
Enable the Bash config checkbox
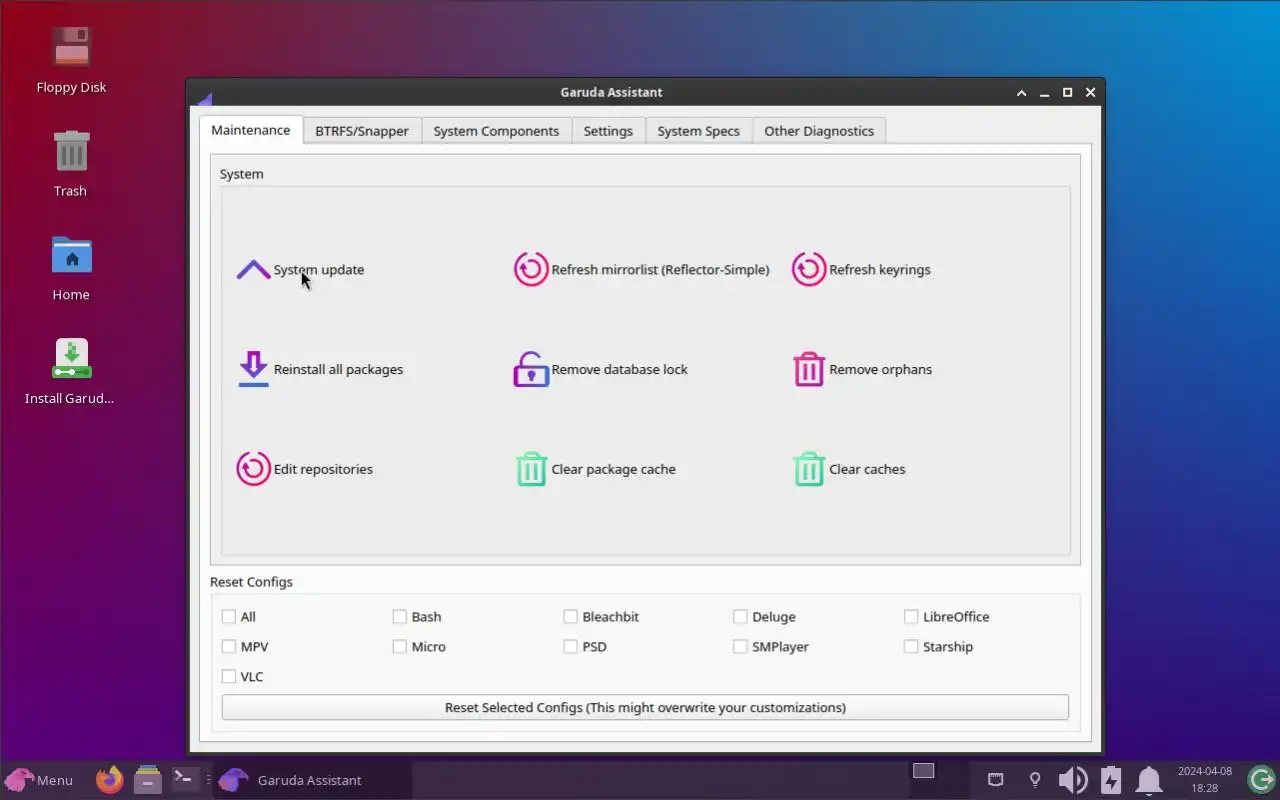(400, 617)
